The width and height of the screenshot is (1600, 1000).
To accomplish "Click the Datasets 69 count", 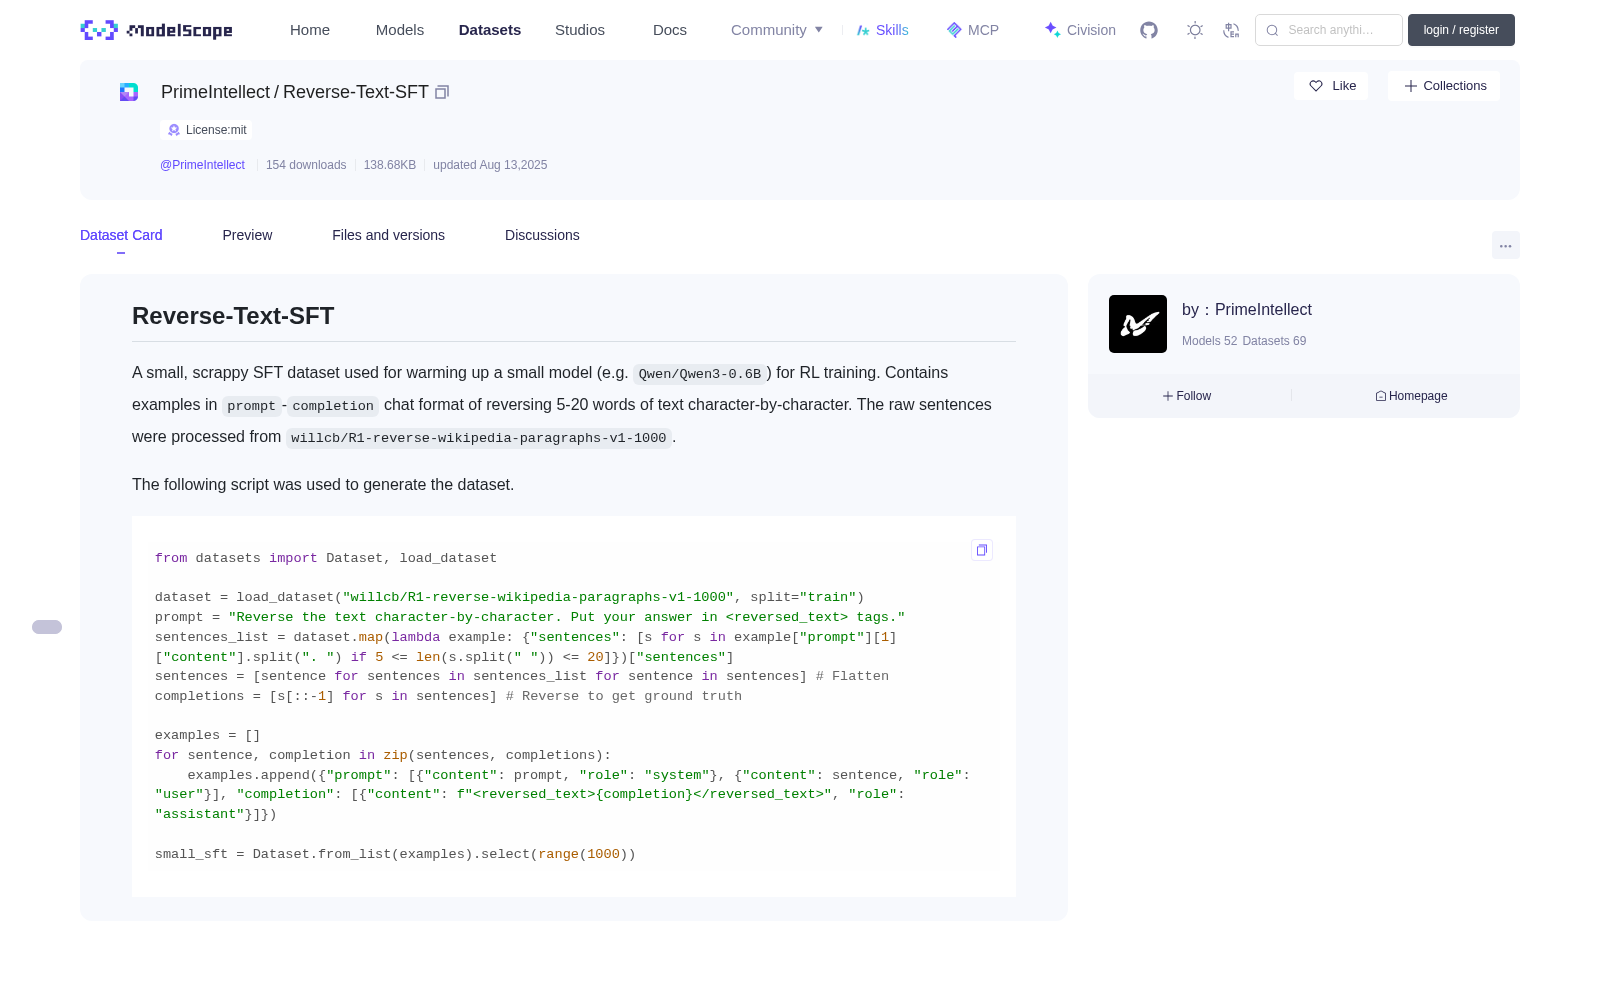I will [x=1274, y=341].
